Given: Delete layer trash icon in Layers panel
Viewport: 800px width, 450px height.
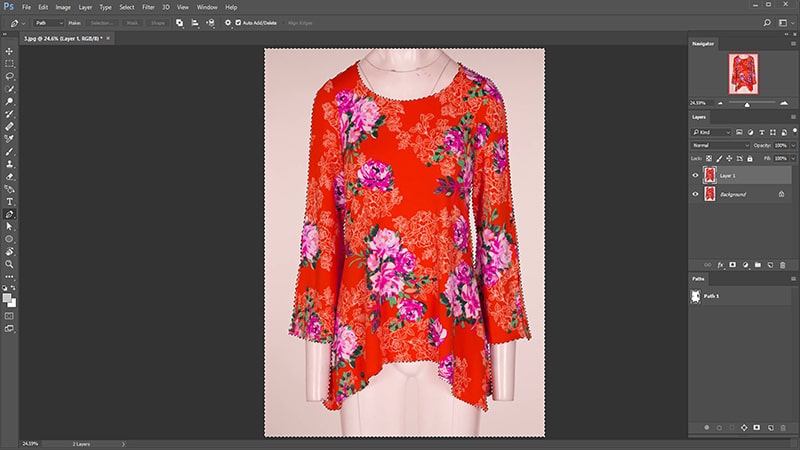Looking at the screenshot, I should tap(783, 265).
